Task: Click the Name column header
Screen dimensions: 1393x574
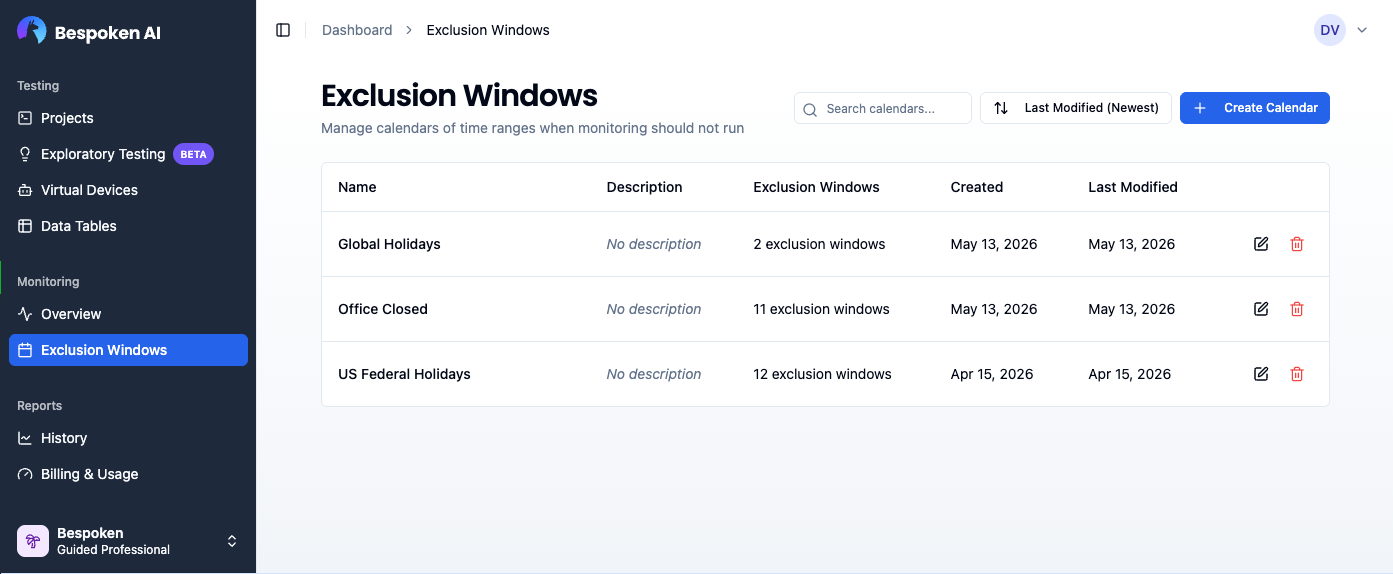Action: [x=357, y=187]
